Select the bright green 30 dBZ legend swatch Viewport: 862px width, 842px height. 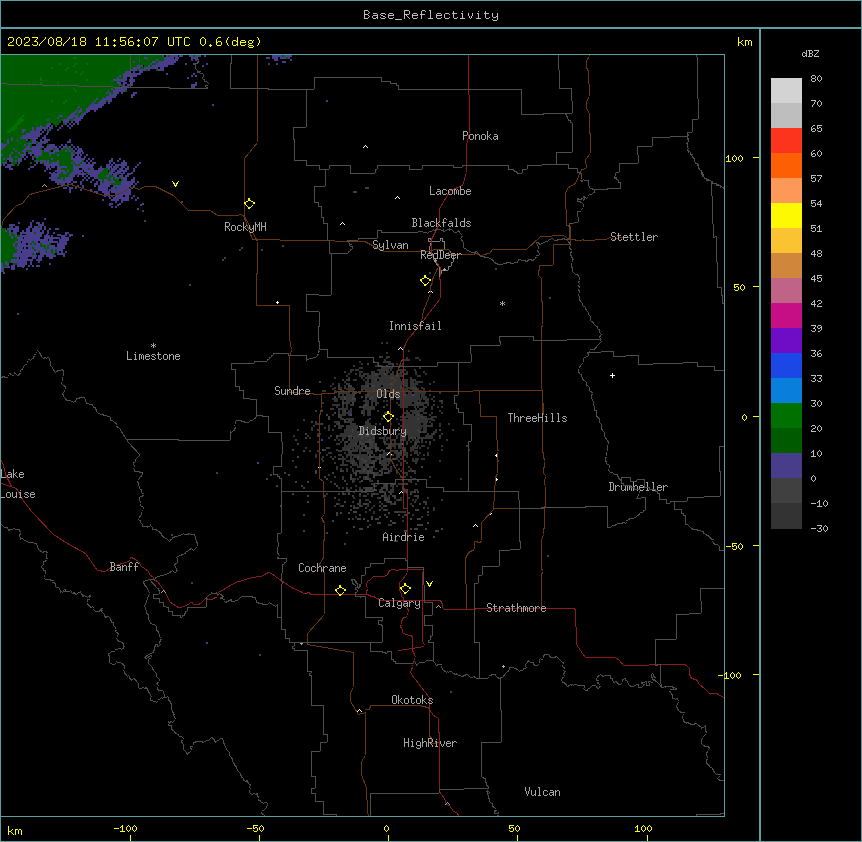(x=786, y=416)
